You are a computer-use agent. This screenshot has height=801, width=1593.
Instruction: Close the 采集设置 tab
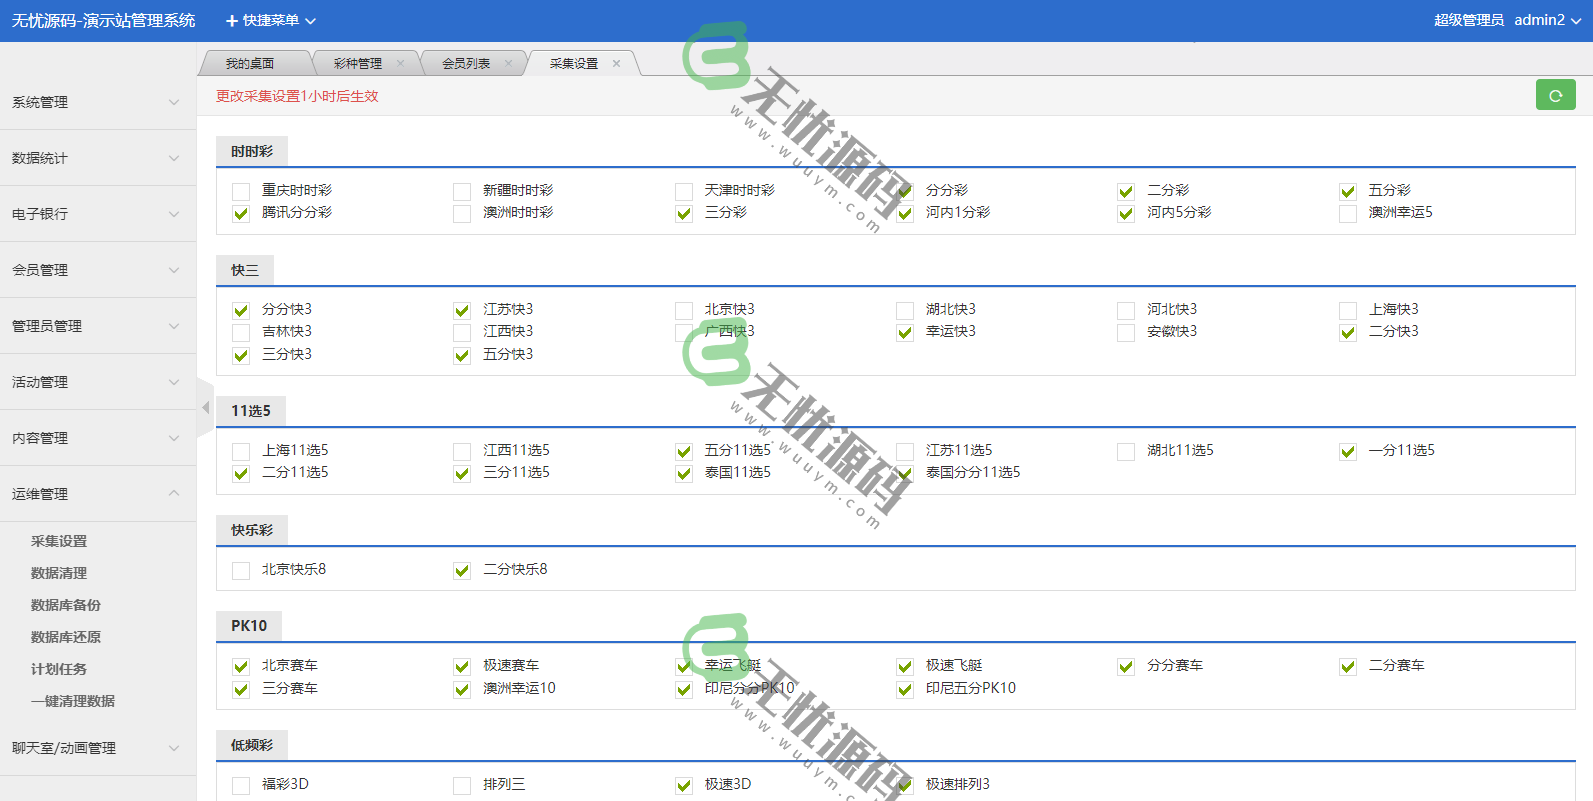click(616, 63)
